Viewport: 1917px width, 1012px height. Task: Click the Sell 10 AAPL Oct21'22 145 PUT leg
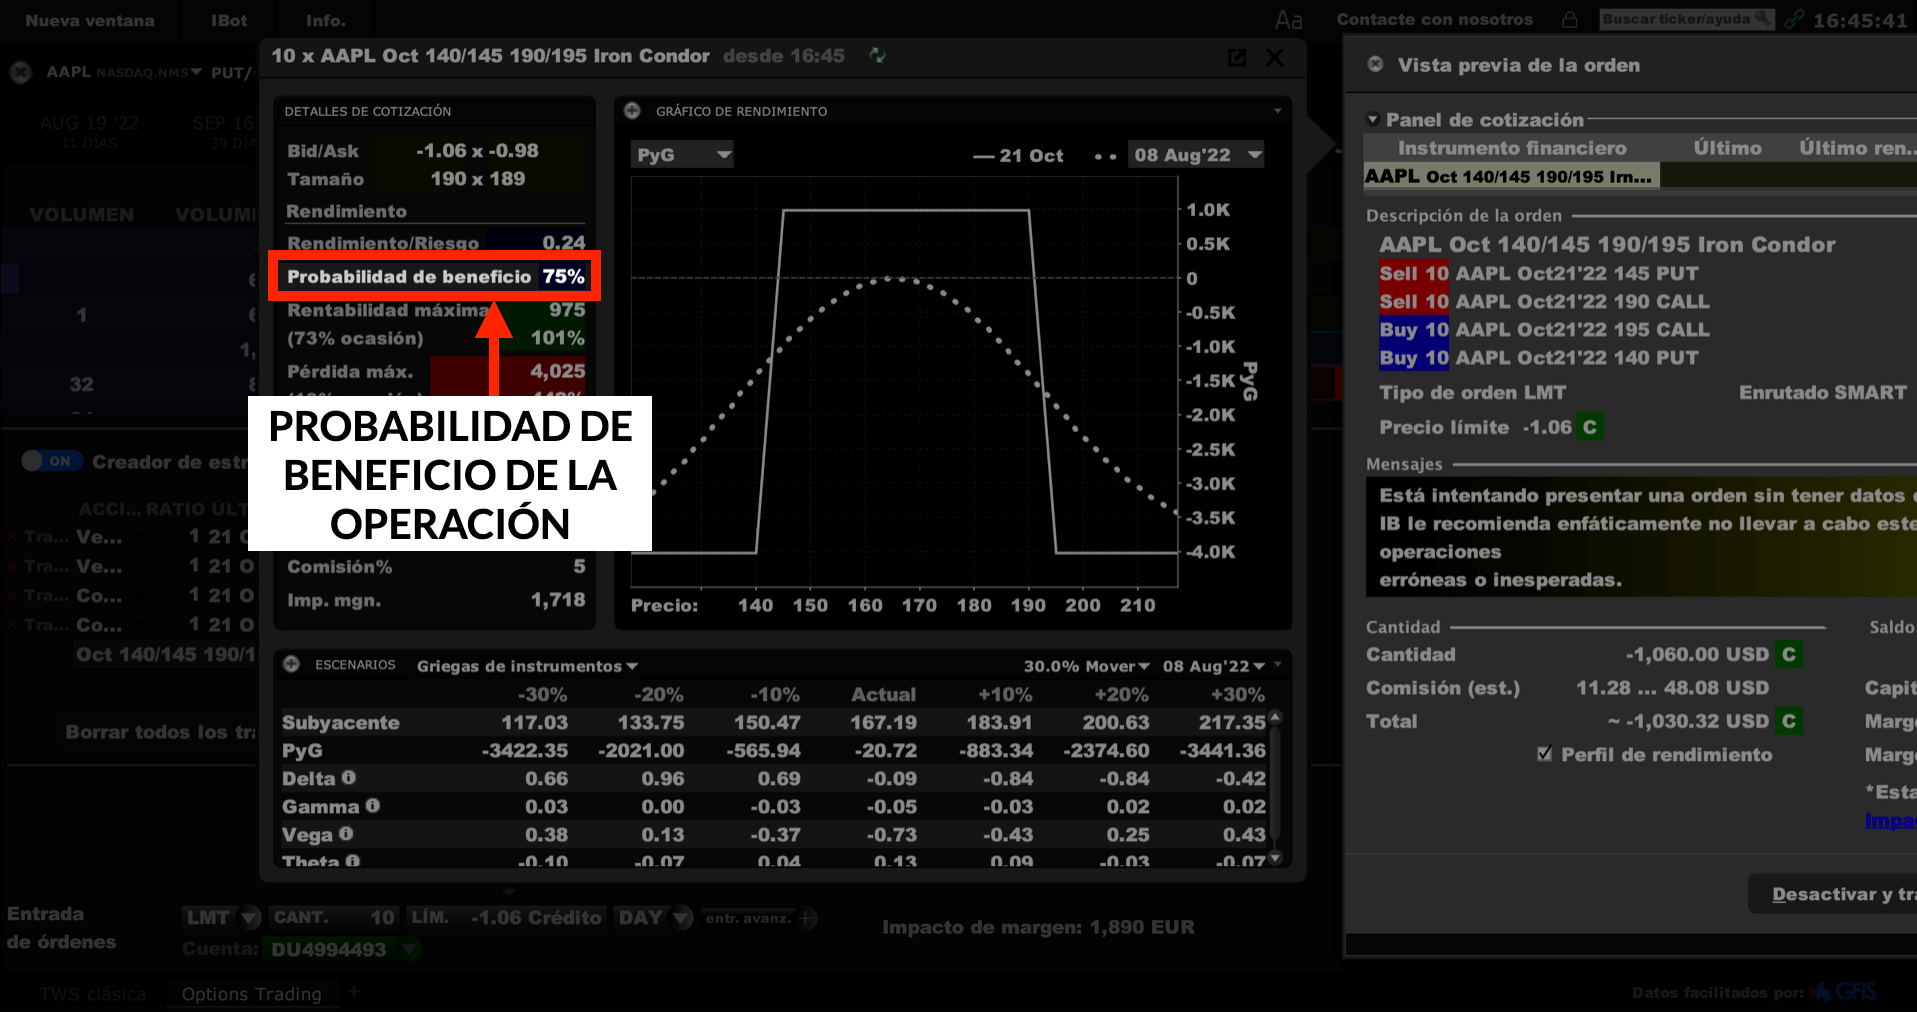(x=1538, y=273)
